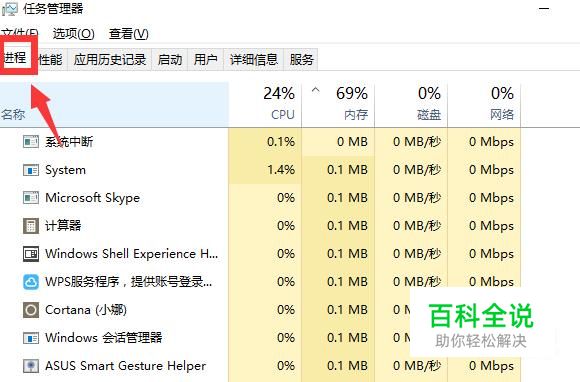This screenshot has height=382, width=580.
Task: Select the Microsoft Skype process row name
Action: coord(92,198)
